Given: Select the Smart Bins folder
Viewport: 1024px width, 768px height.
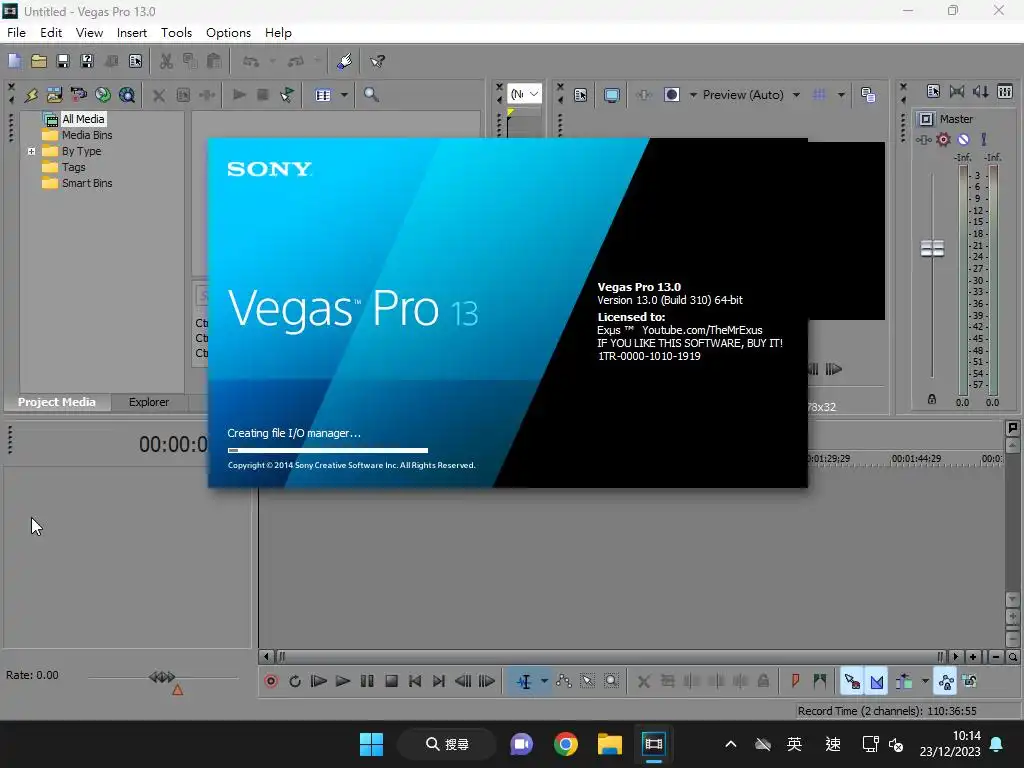Looking at the screenshot, I should tap(87, 184).
